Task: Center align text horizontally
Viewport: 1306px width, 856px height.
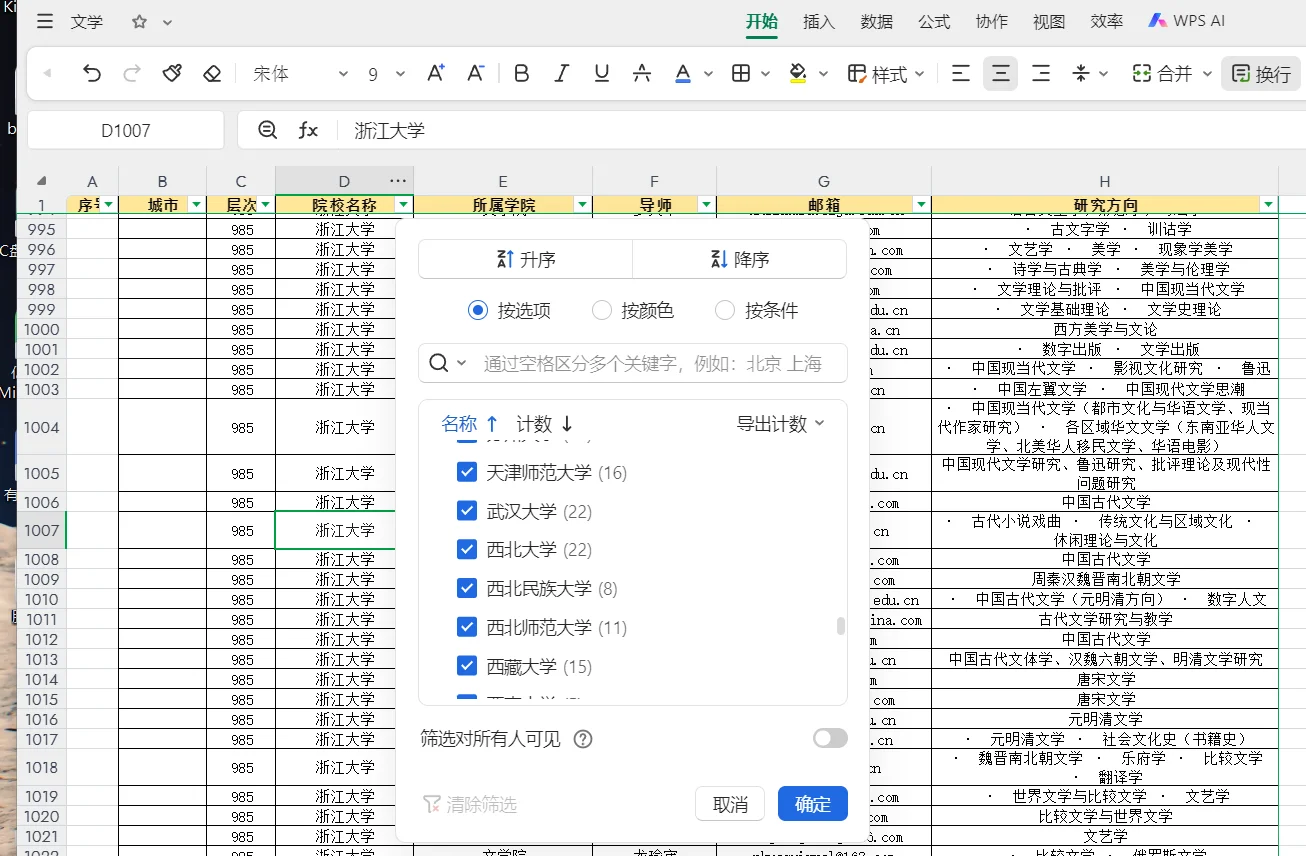Action: pos(1001,73)
